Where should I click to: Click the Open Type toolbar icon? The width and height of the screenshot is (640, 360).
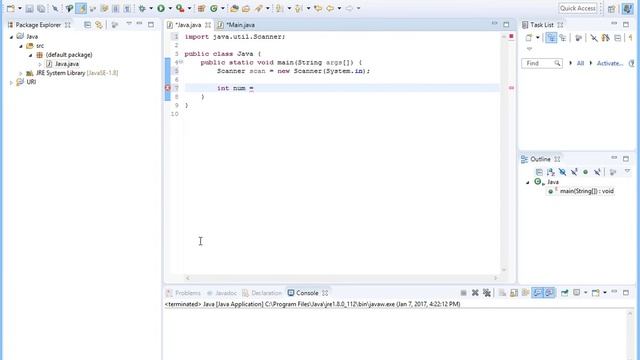234,8
